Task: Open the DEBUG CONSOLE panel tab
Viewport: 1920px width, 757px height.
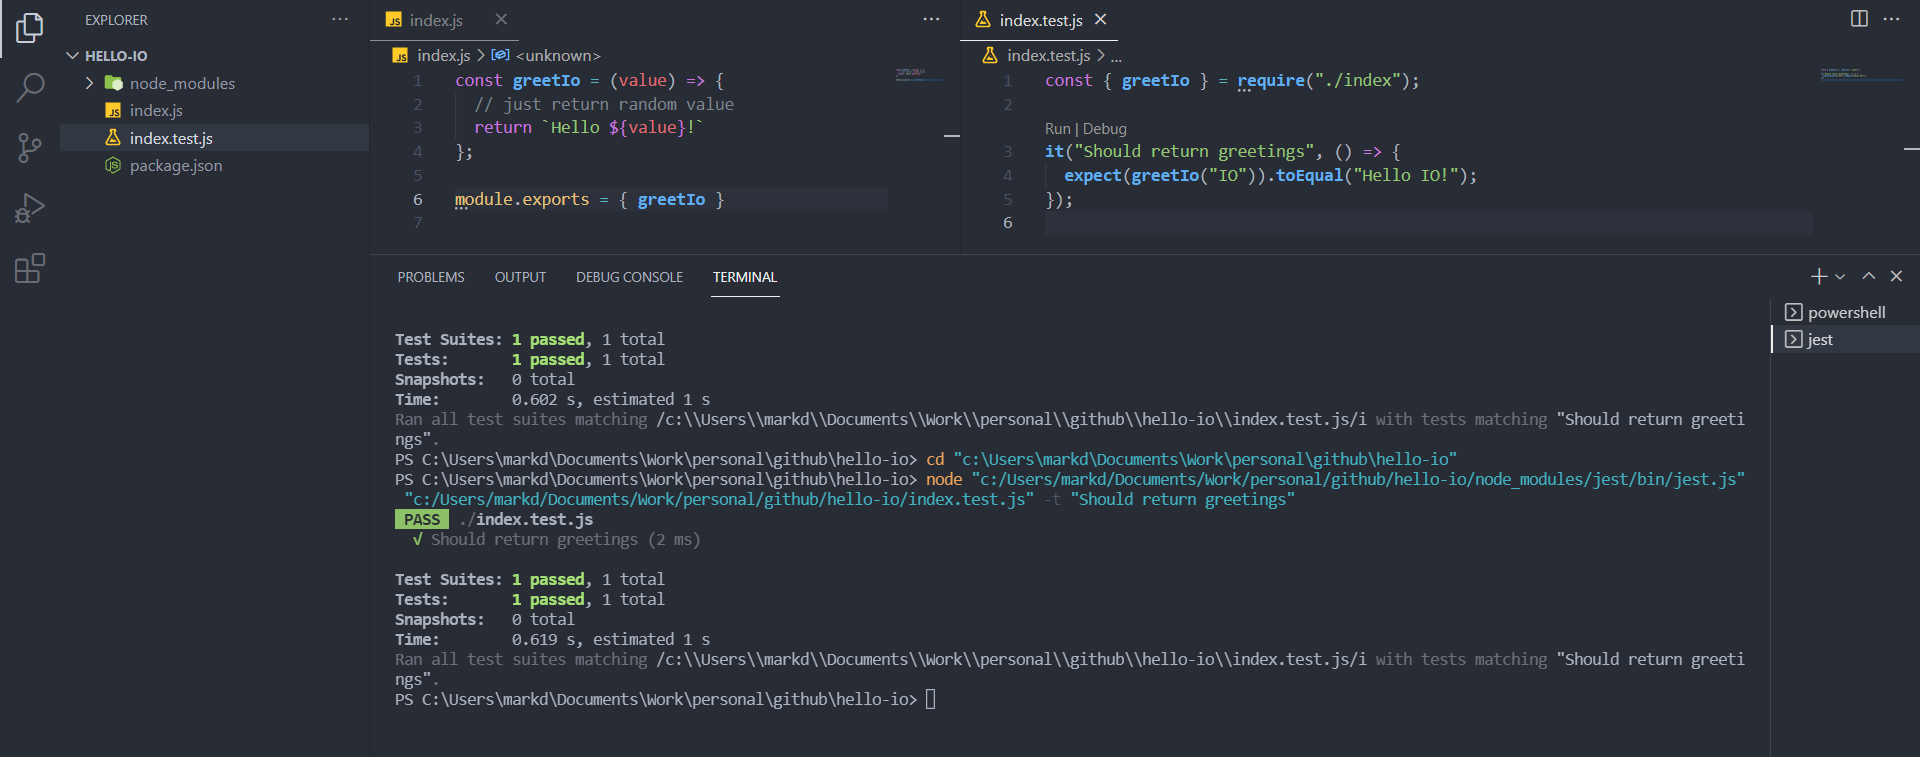Action: pyautogui.click(x=629, y=277)
